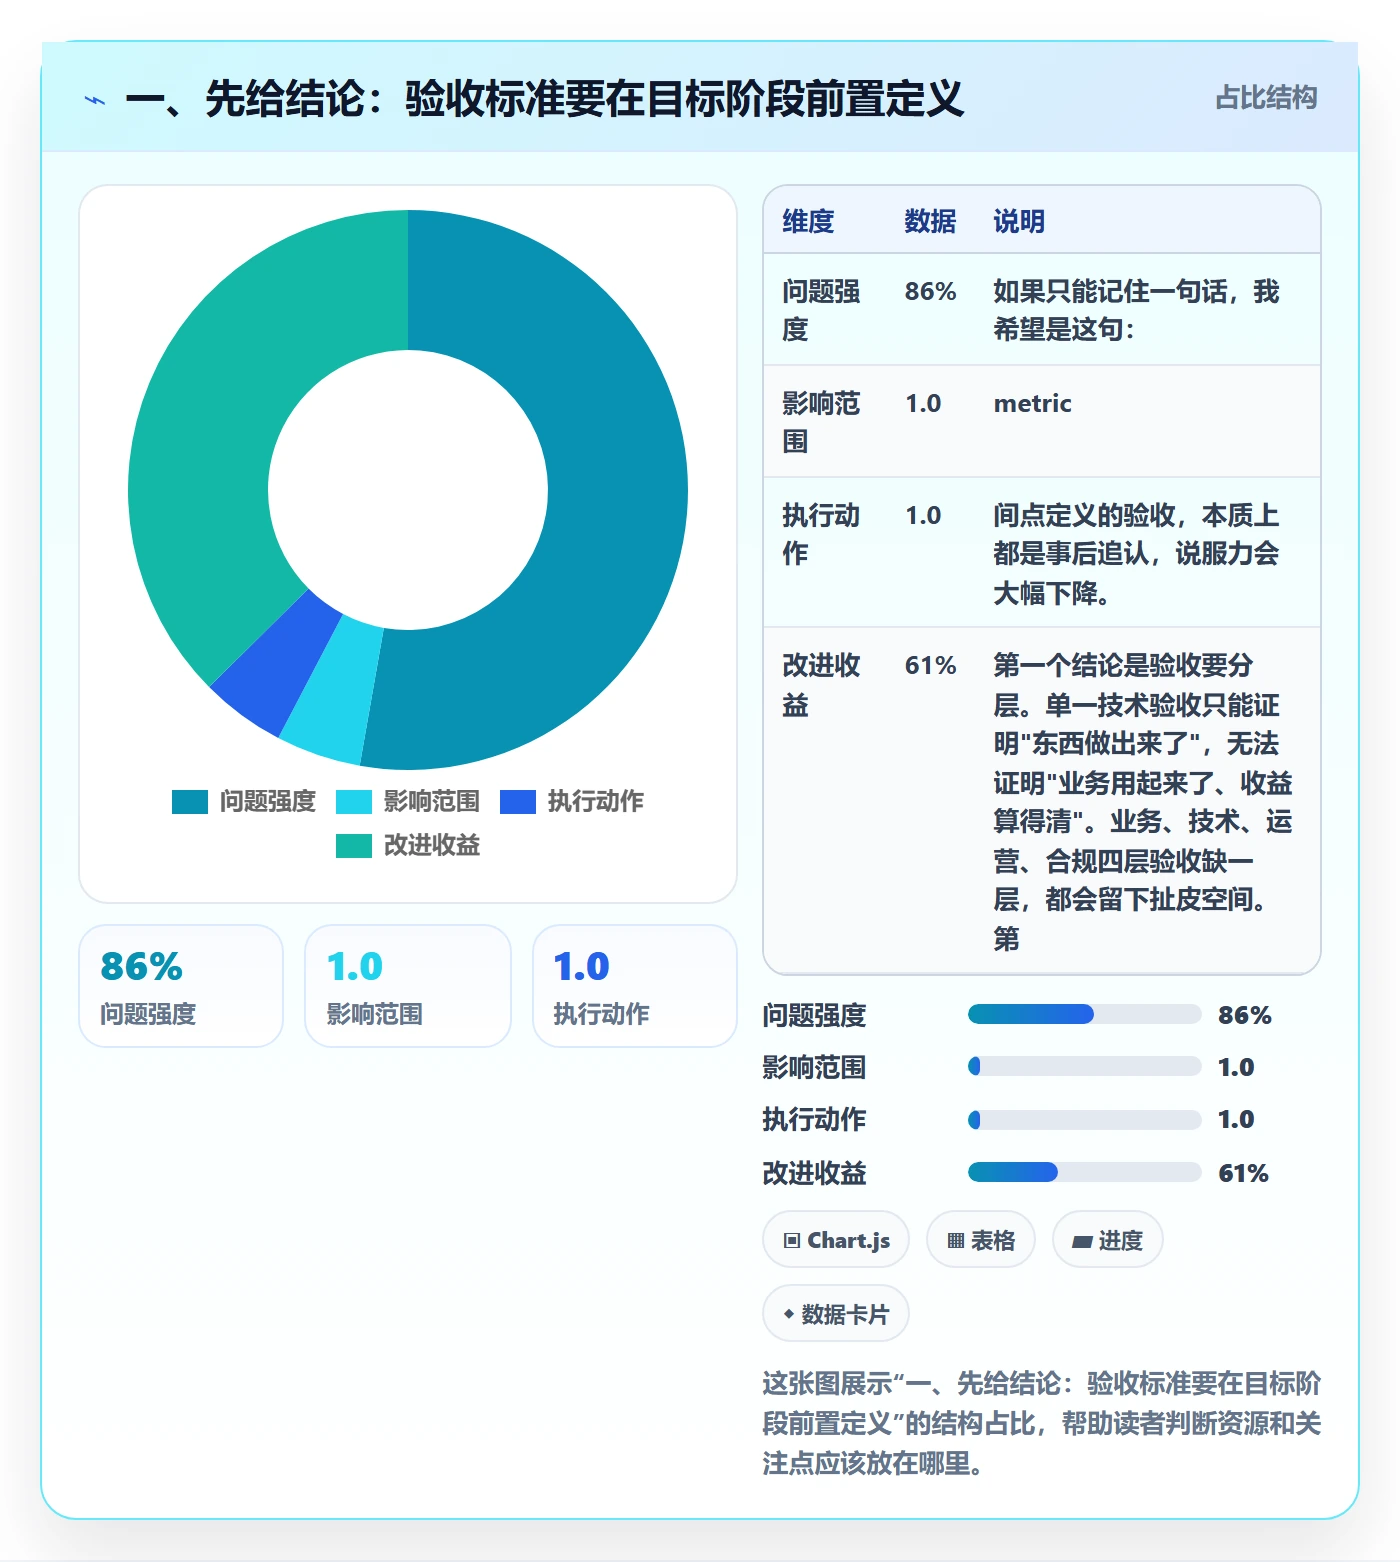Toggle the 影响范围 legend swatch

[354, 802]
